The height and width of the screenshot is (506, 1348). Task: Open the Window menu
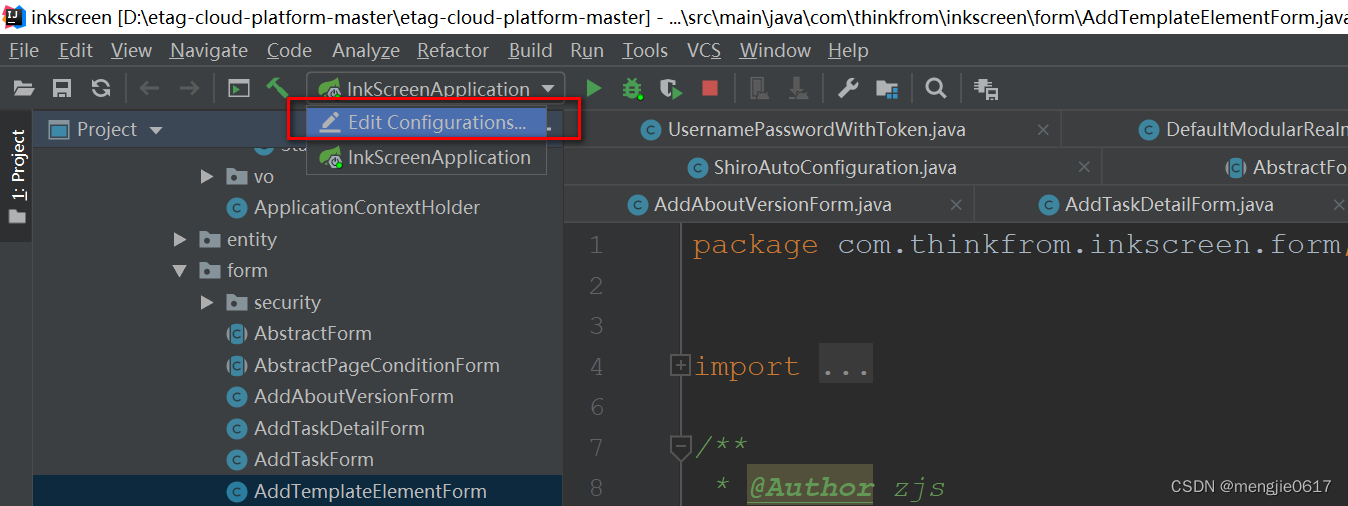[775, 50]
